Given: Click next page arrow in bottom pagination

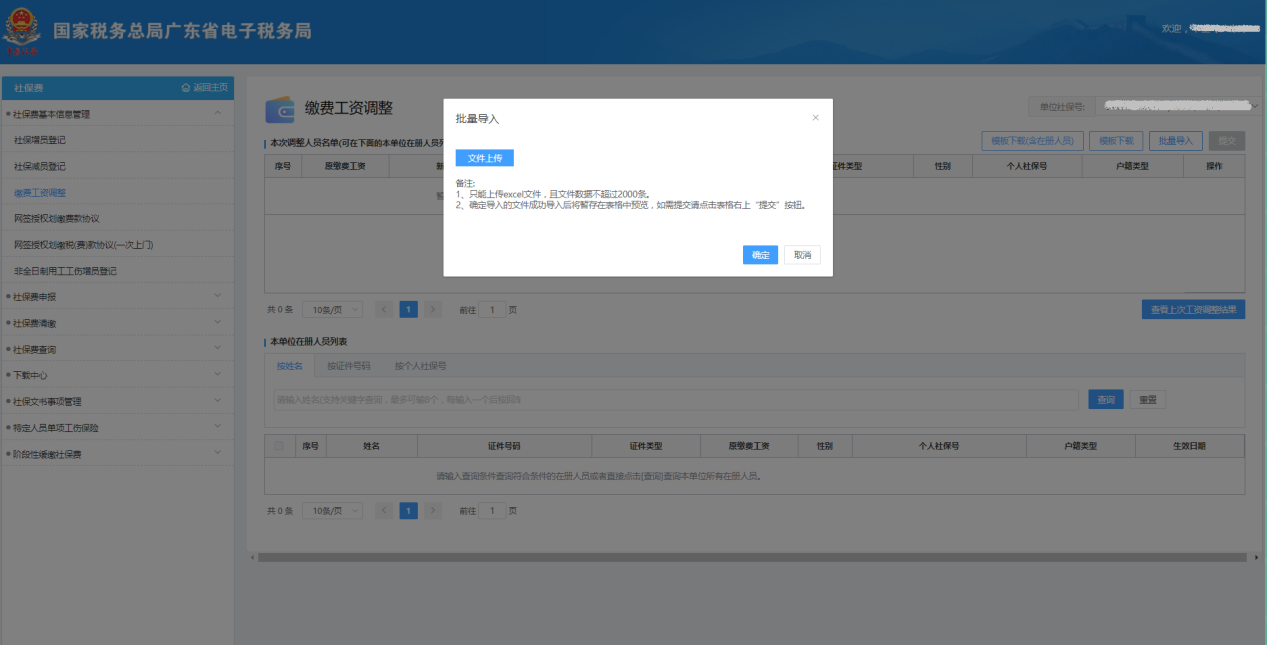Looking at the screenshot, I should coord(432,511).
